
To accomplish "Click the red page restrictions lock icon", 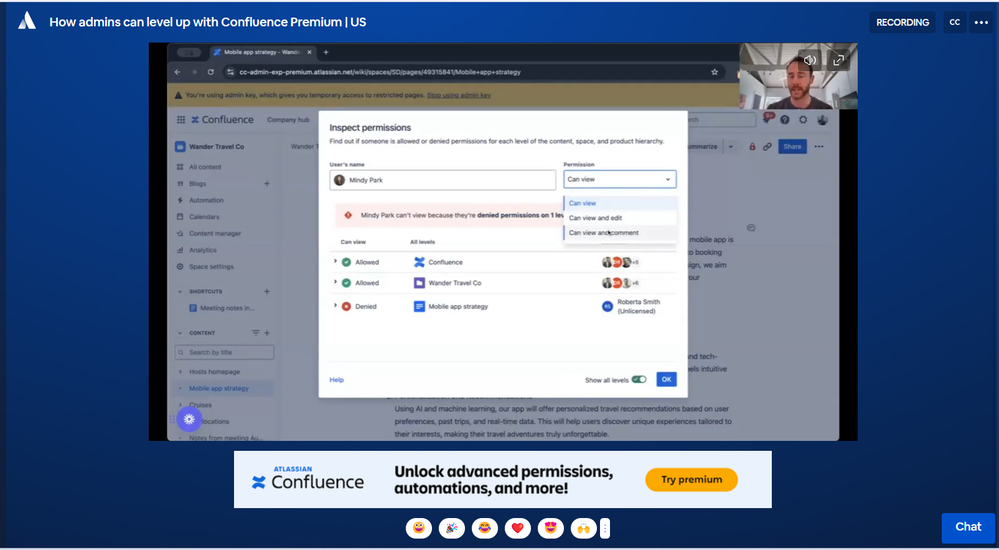I will click(x=752, y=147).
